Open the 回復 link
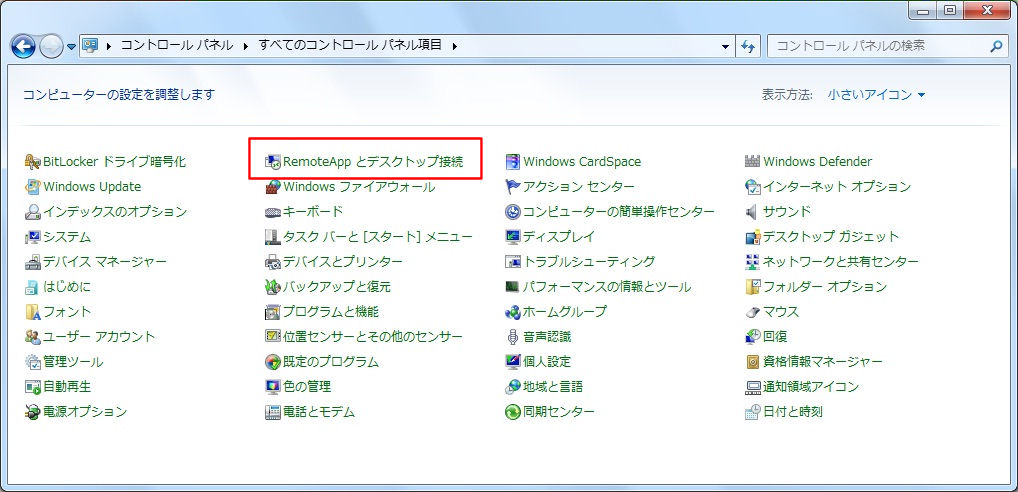The image size is (1018, 492). pos(775,337)
